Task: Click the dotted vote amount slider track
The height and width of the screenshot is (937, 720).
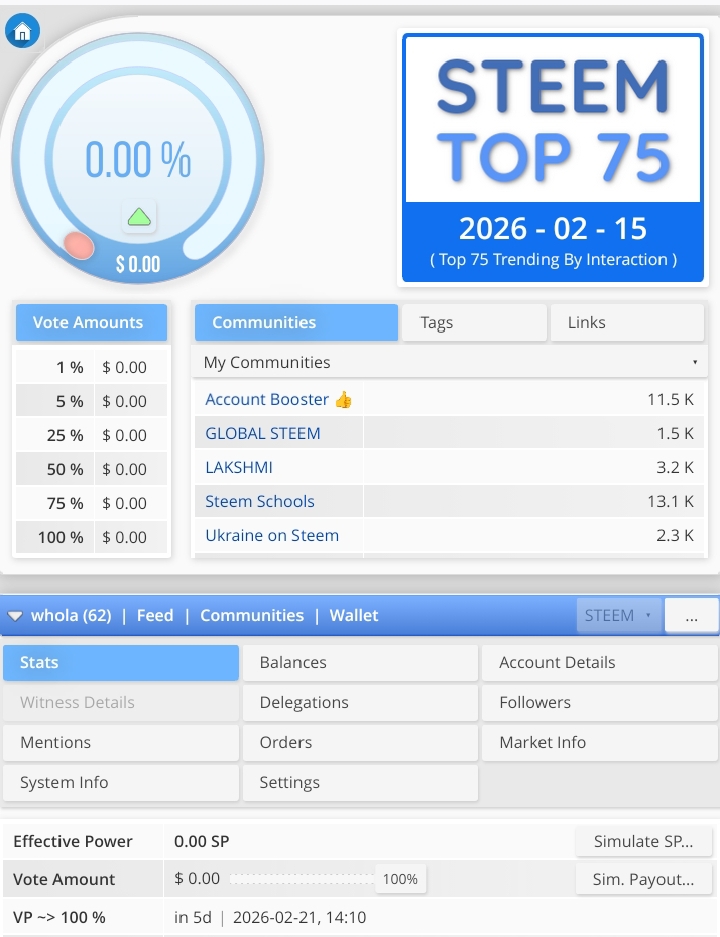Action: (x=302, y=879)
